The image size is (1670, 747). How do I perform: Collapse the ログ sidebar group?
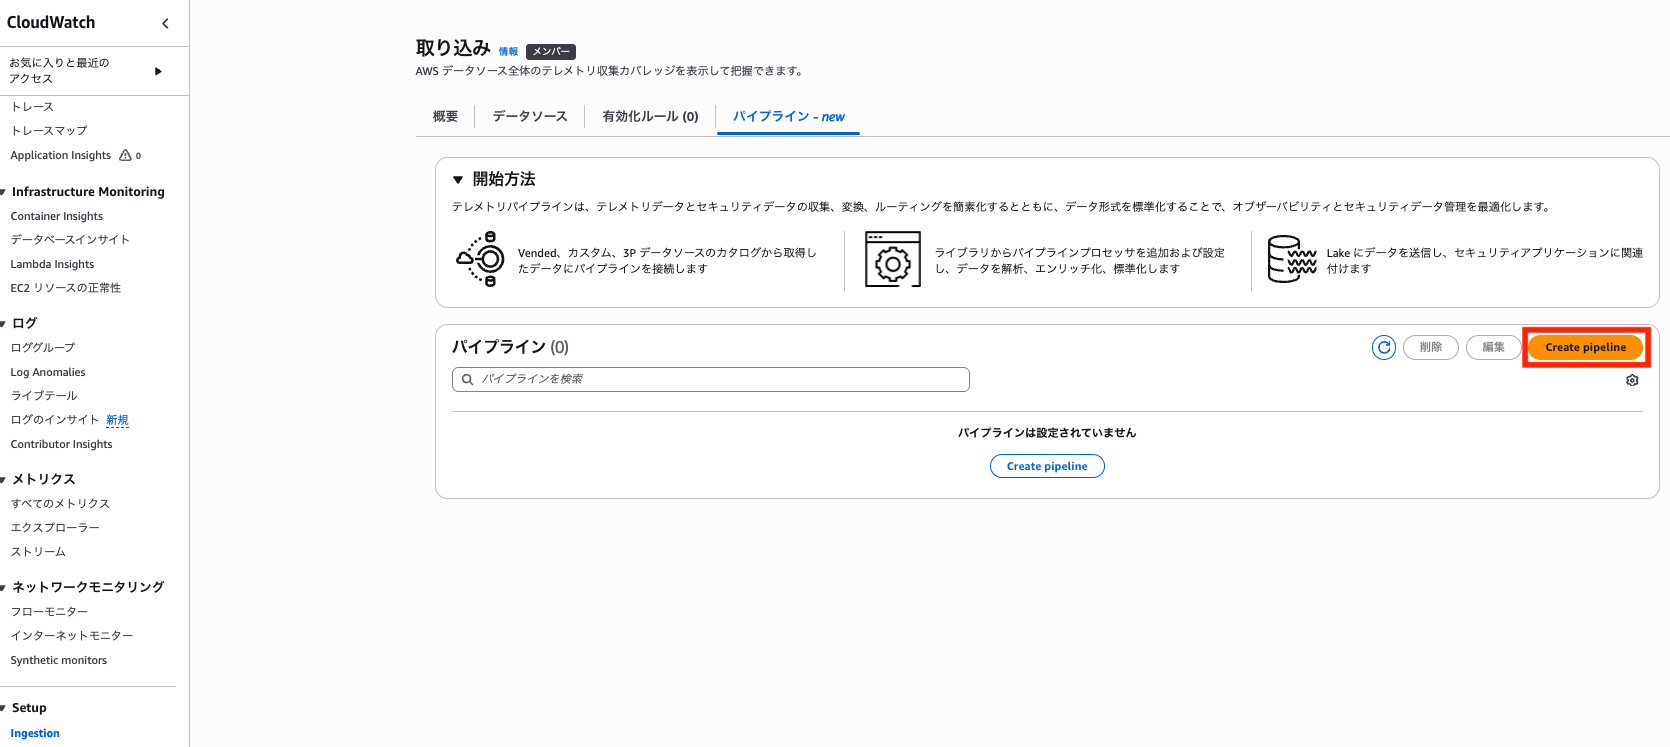(x=4, y=323)
